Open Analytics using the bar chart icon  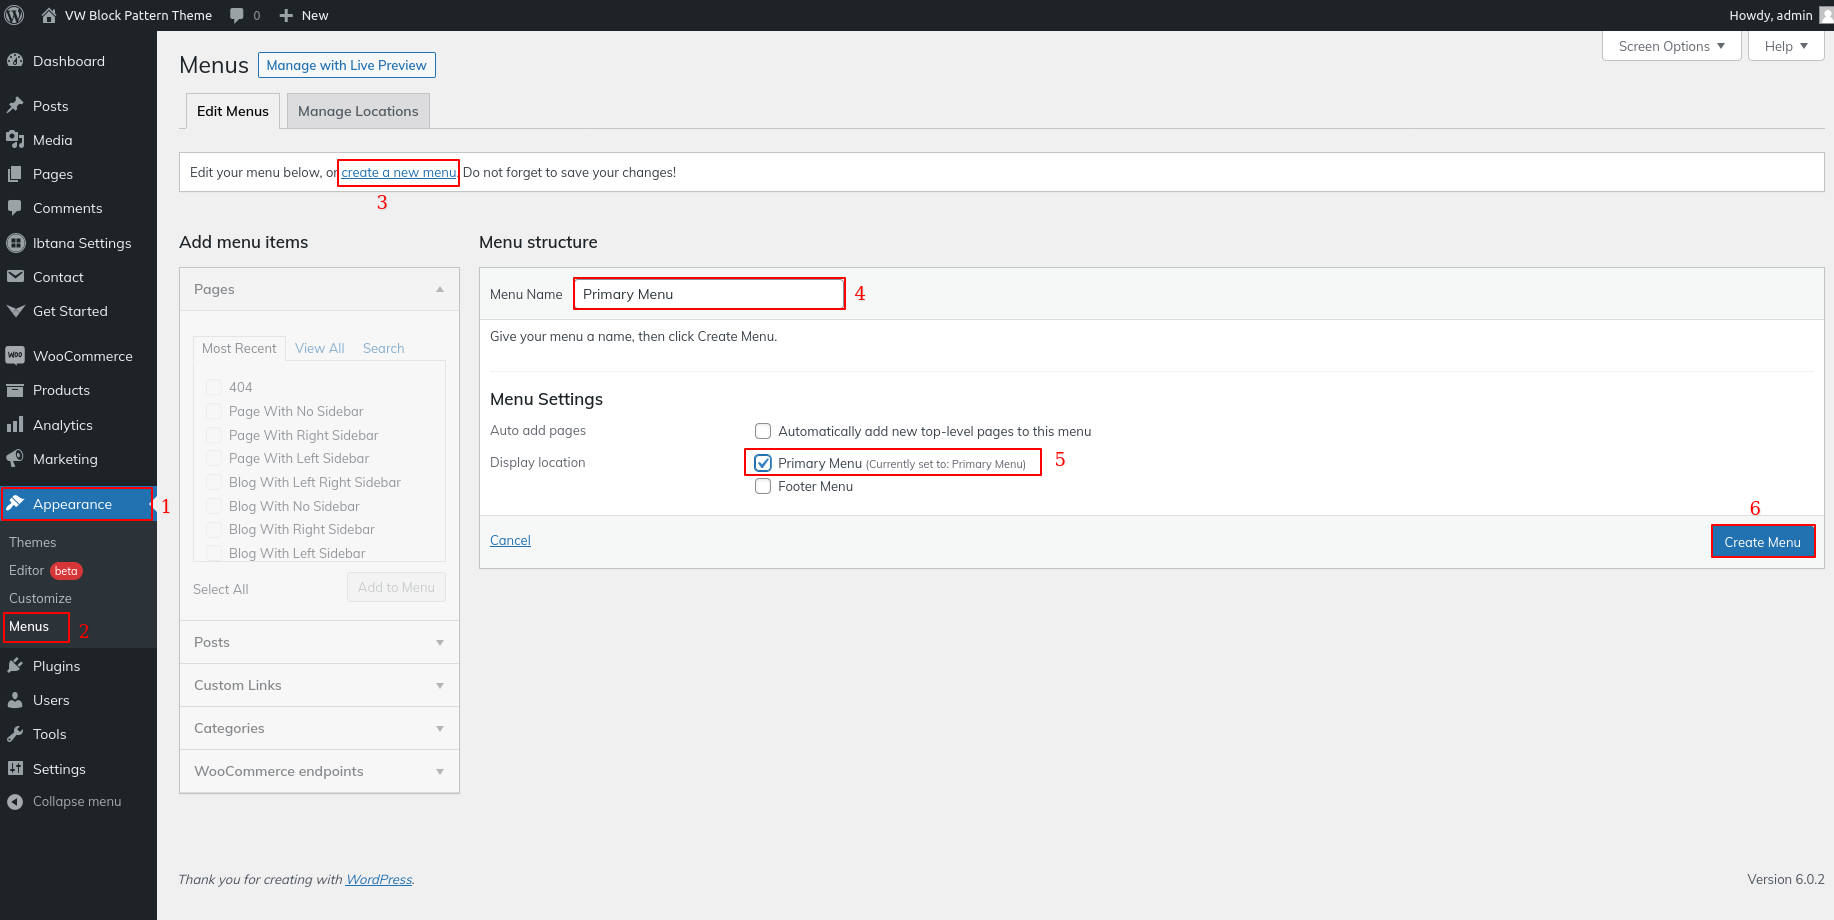[15, 425]
